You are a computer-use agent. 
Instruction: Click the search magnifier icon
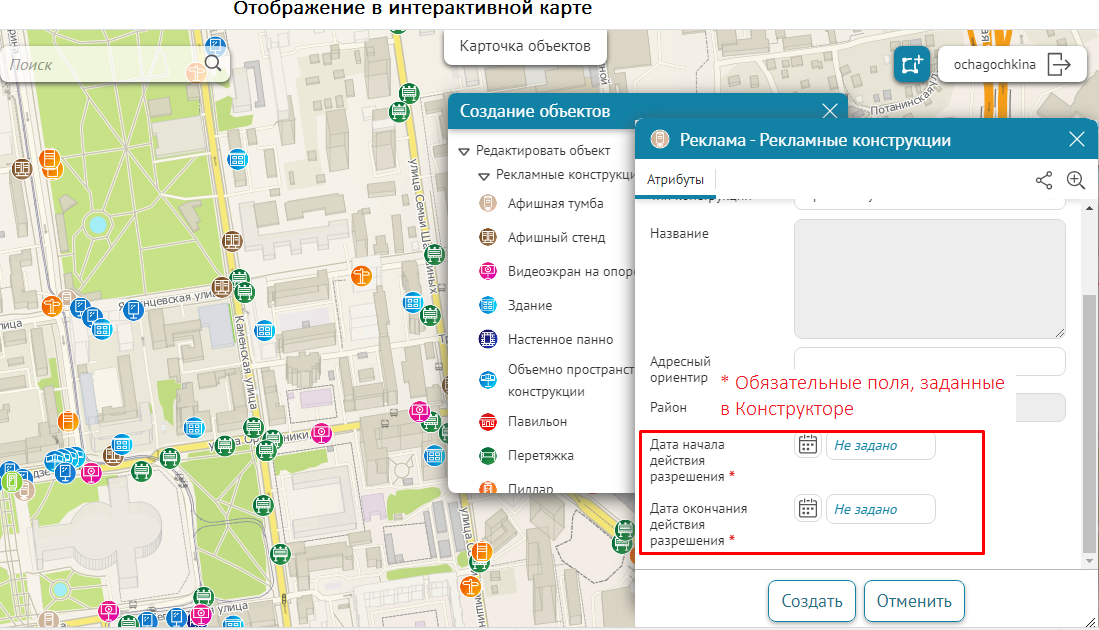213,64
